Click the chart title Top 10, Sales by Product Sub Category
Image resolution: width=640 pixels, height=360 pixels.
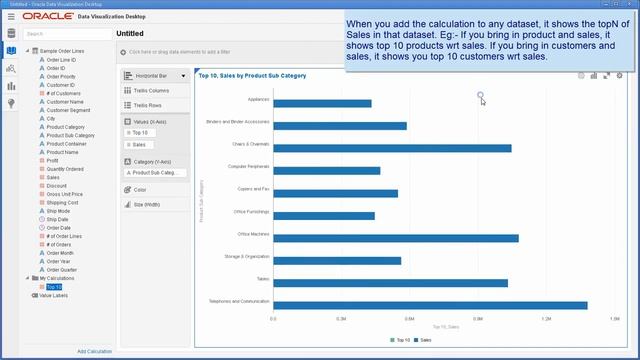click(x=252, y=76)
